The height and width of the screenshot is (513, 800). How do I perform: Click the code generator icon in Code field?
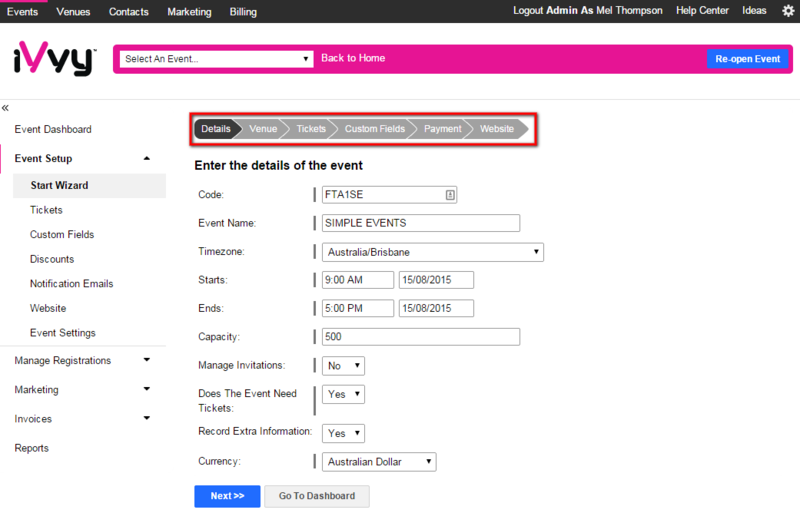(449, 195)
